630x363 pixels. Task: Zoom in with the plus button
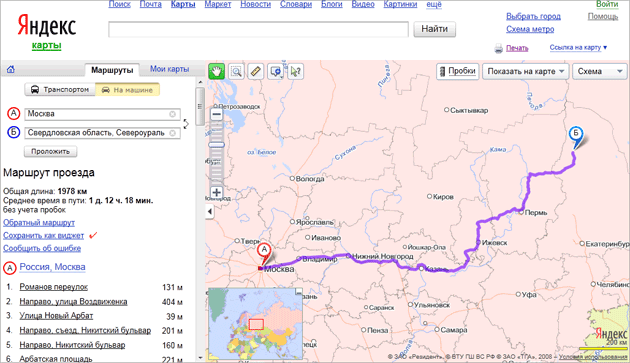coord(216,192)
